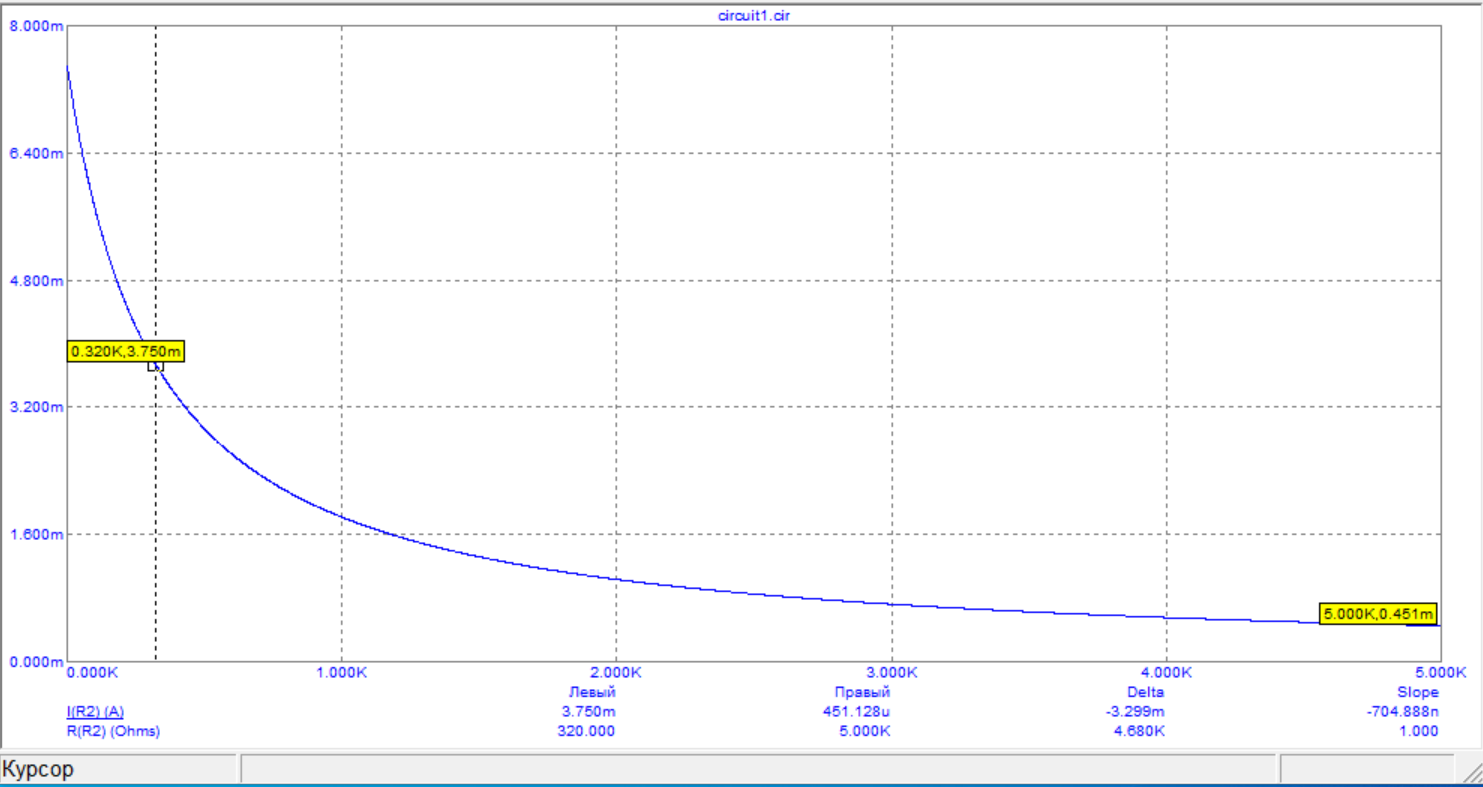This screenshot has width=1483, height=787.
Task: Click the Delta column header
Action: [x=1146, y=692]
